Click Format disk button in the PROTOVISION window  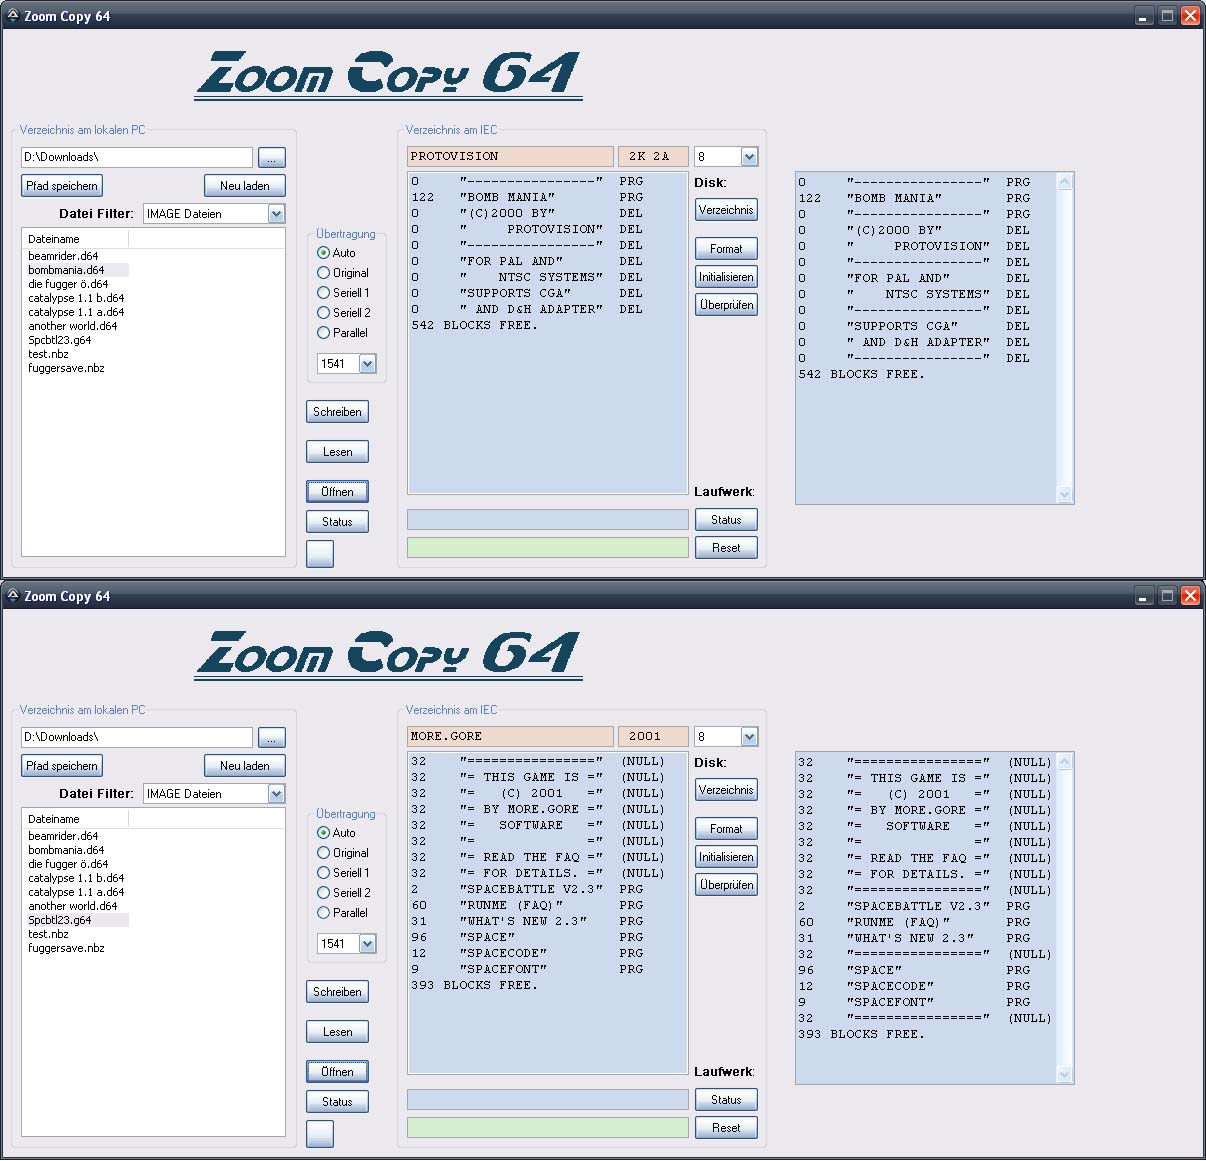coord(726,249)
